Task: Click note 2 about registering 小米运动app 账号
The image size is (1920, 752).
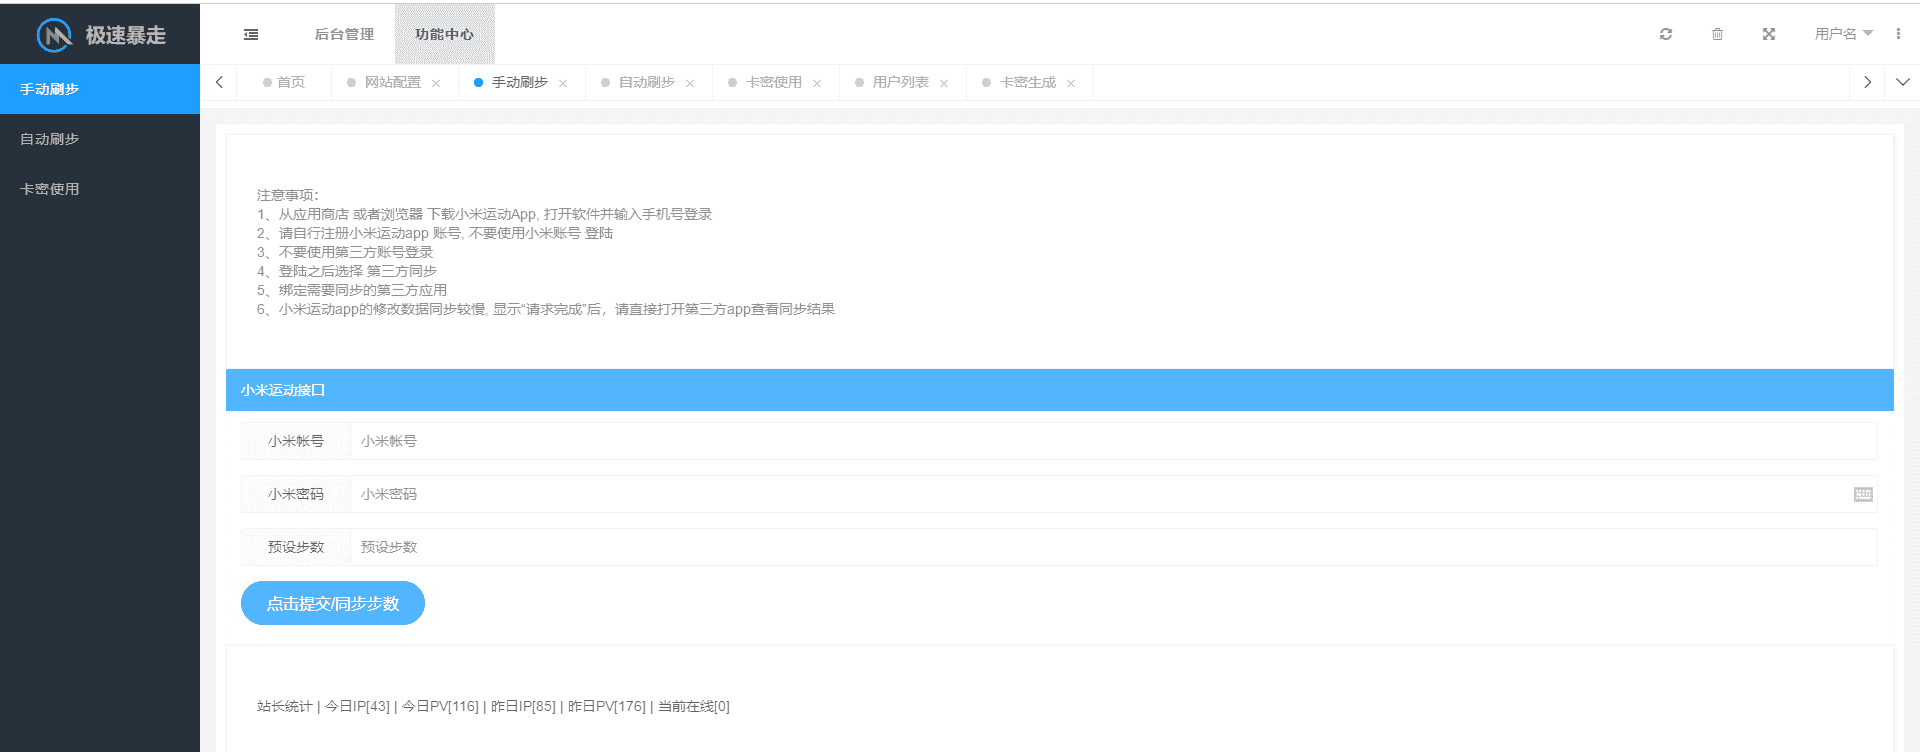Action: click(435, 233)
